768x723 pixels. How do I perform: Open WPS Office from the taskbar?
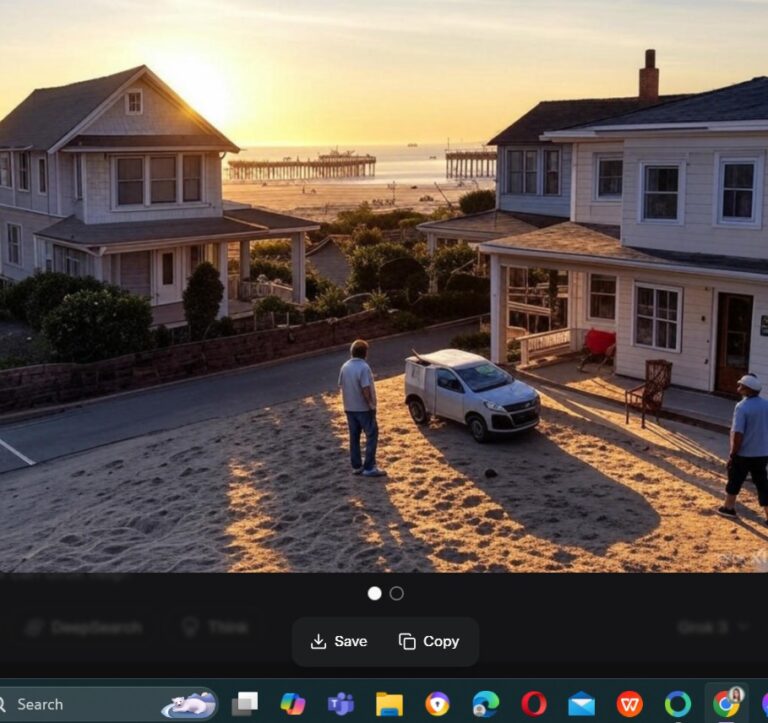click(x=629, y=704)
